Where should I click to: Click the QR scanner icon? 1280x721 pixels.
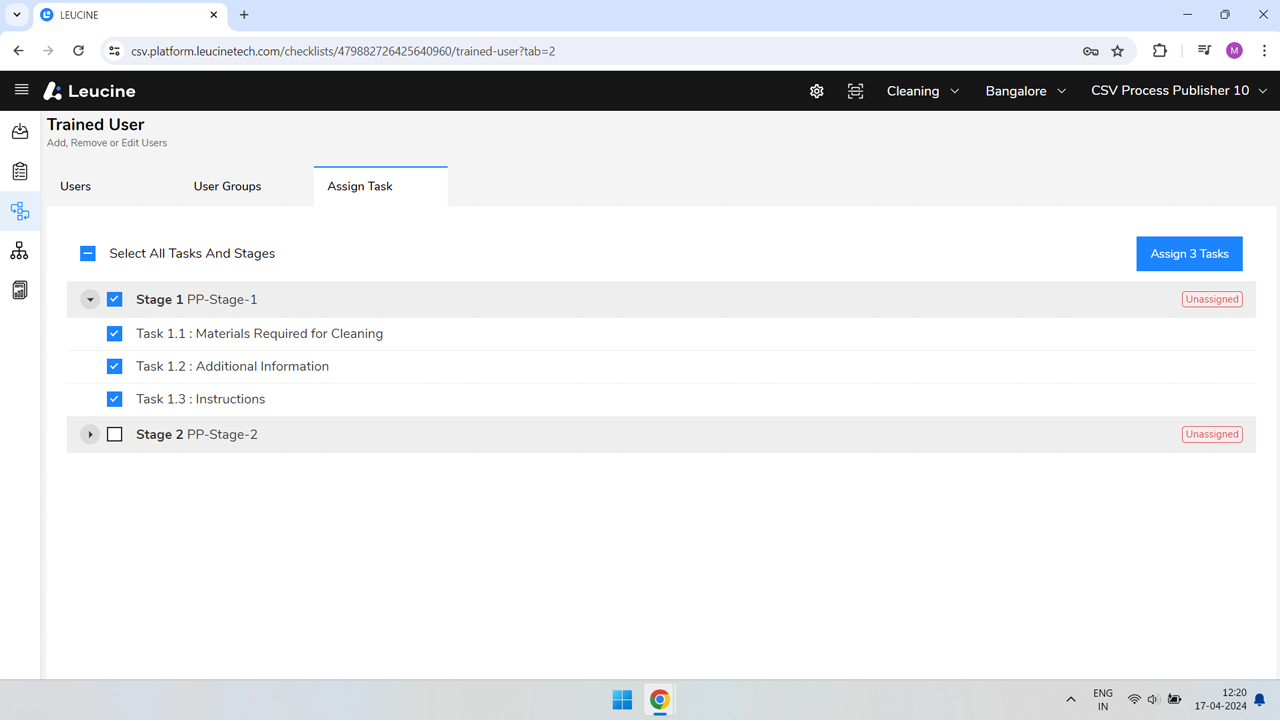click(855, 91)
